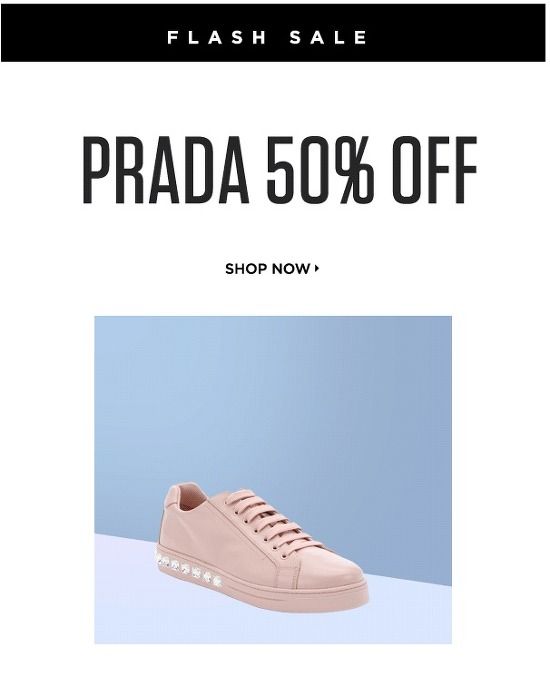Viewport: 550px width, 676px height.
Task: Open the pink sneaker product image
Action: point(273,480)
